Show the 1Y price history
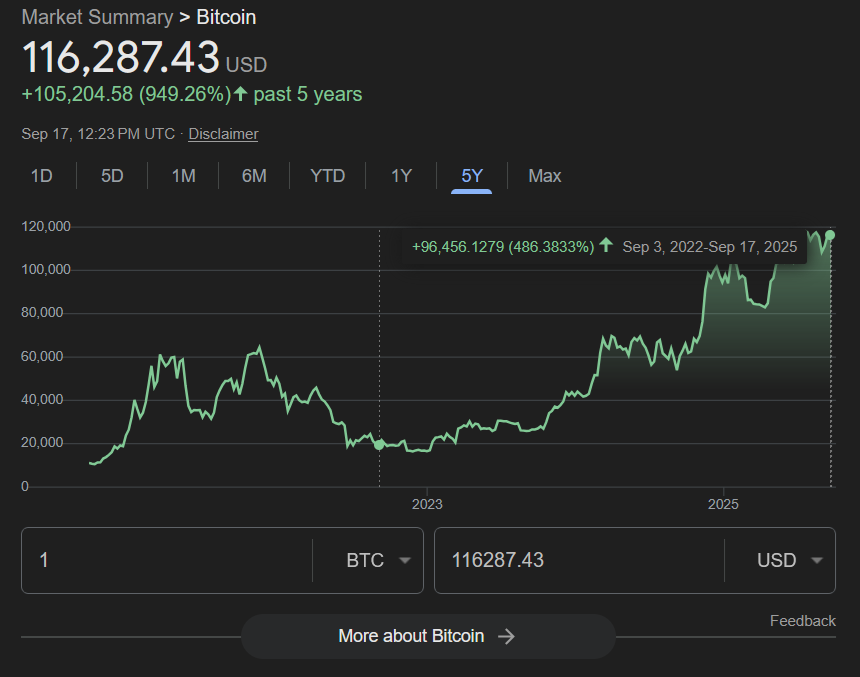 click(x=401, y=176)
